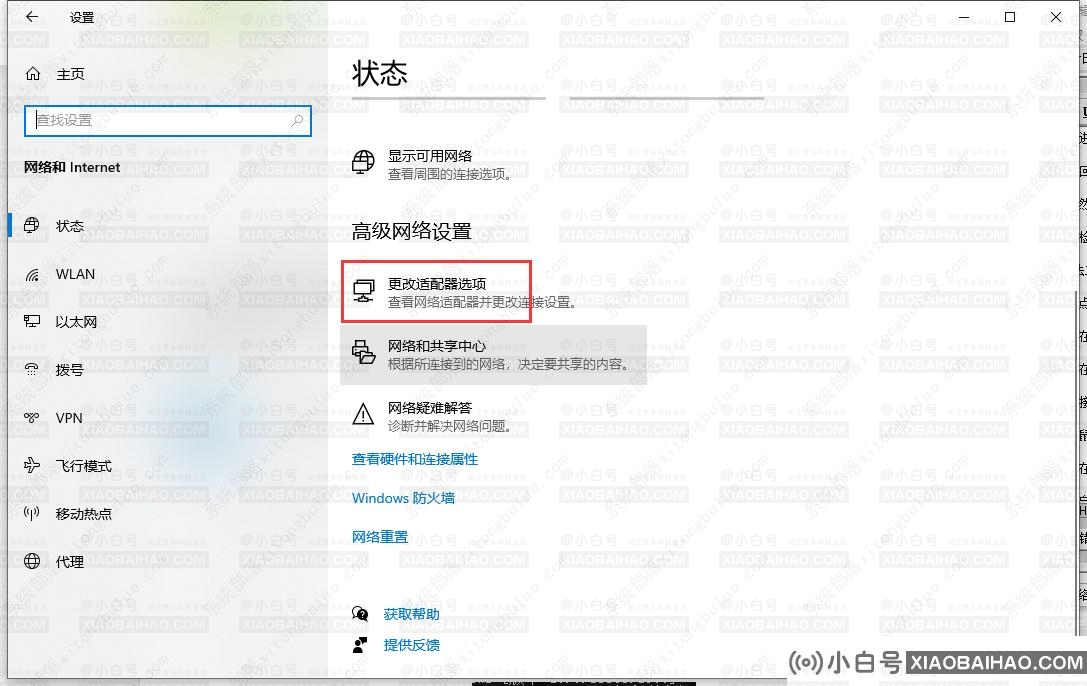The image size is (1087, 686).
Task: Launch the network troubleshooter (网络疑难解答)
Action: pos(430,408)
